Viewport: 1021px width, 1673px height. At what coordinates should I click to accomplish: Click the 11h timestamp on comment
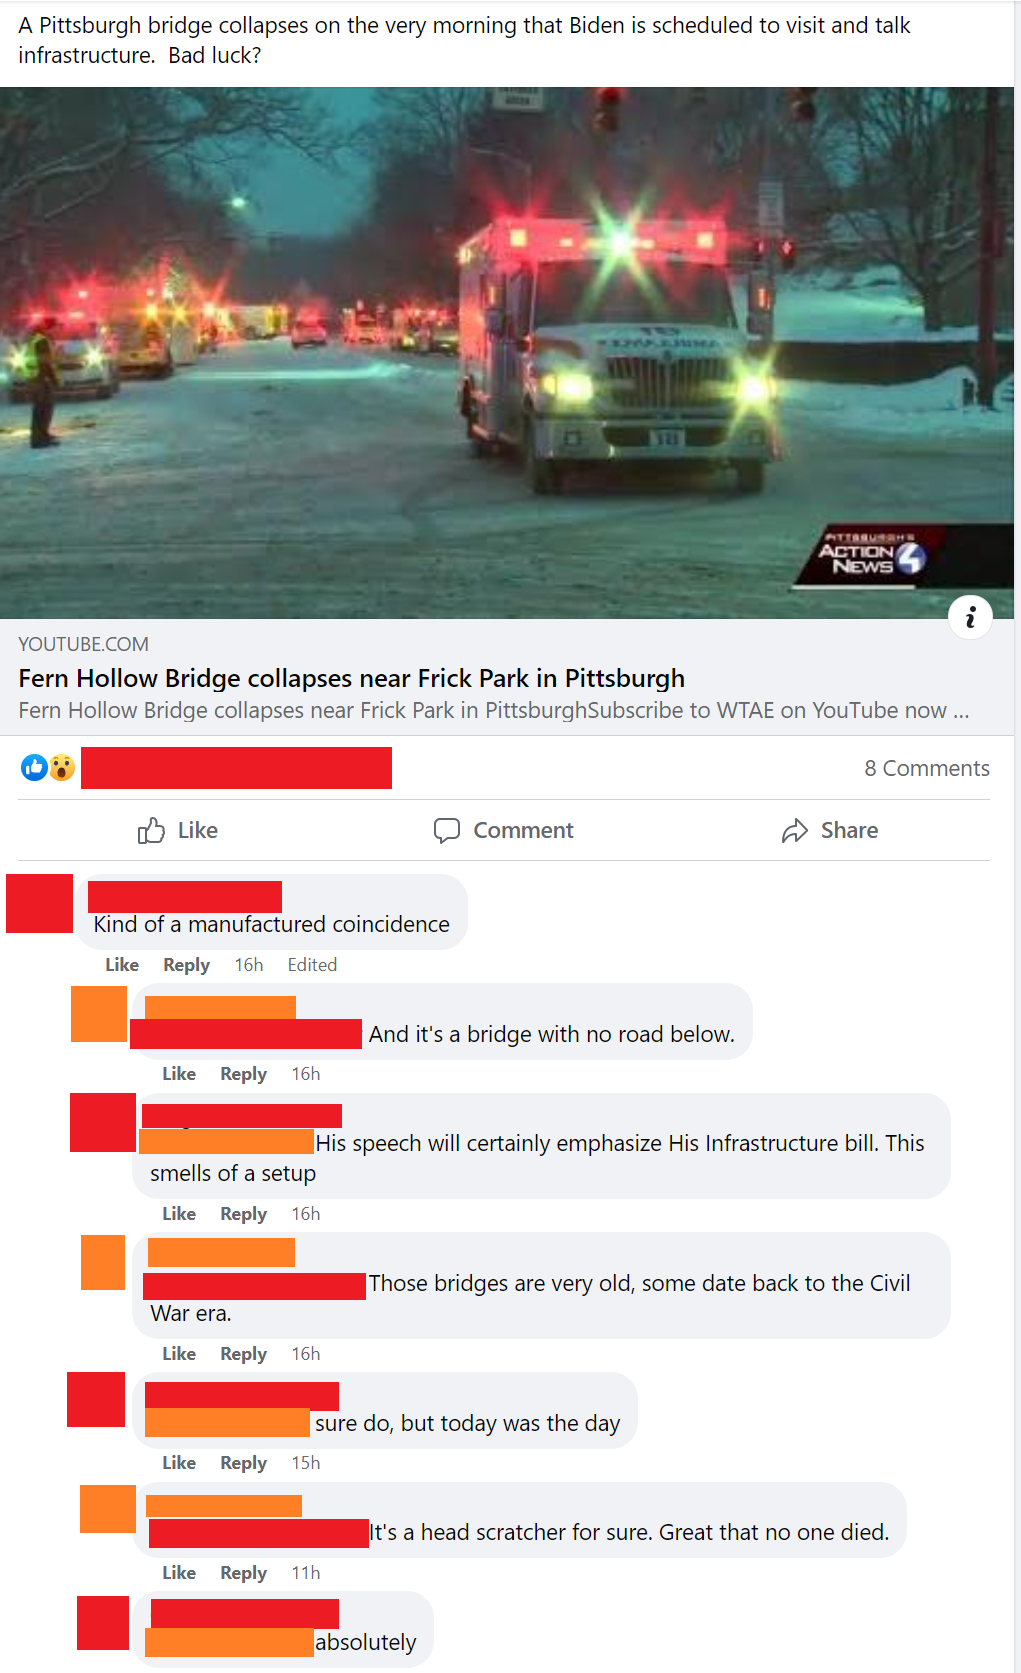pos(306,1573)
